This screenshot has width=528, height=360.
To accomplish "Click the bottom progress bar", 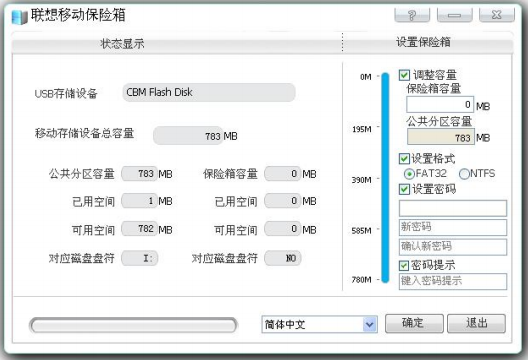I will [133, 325].
